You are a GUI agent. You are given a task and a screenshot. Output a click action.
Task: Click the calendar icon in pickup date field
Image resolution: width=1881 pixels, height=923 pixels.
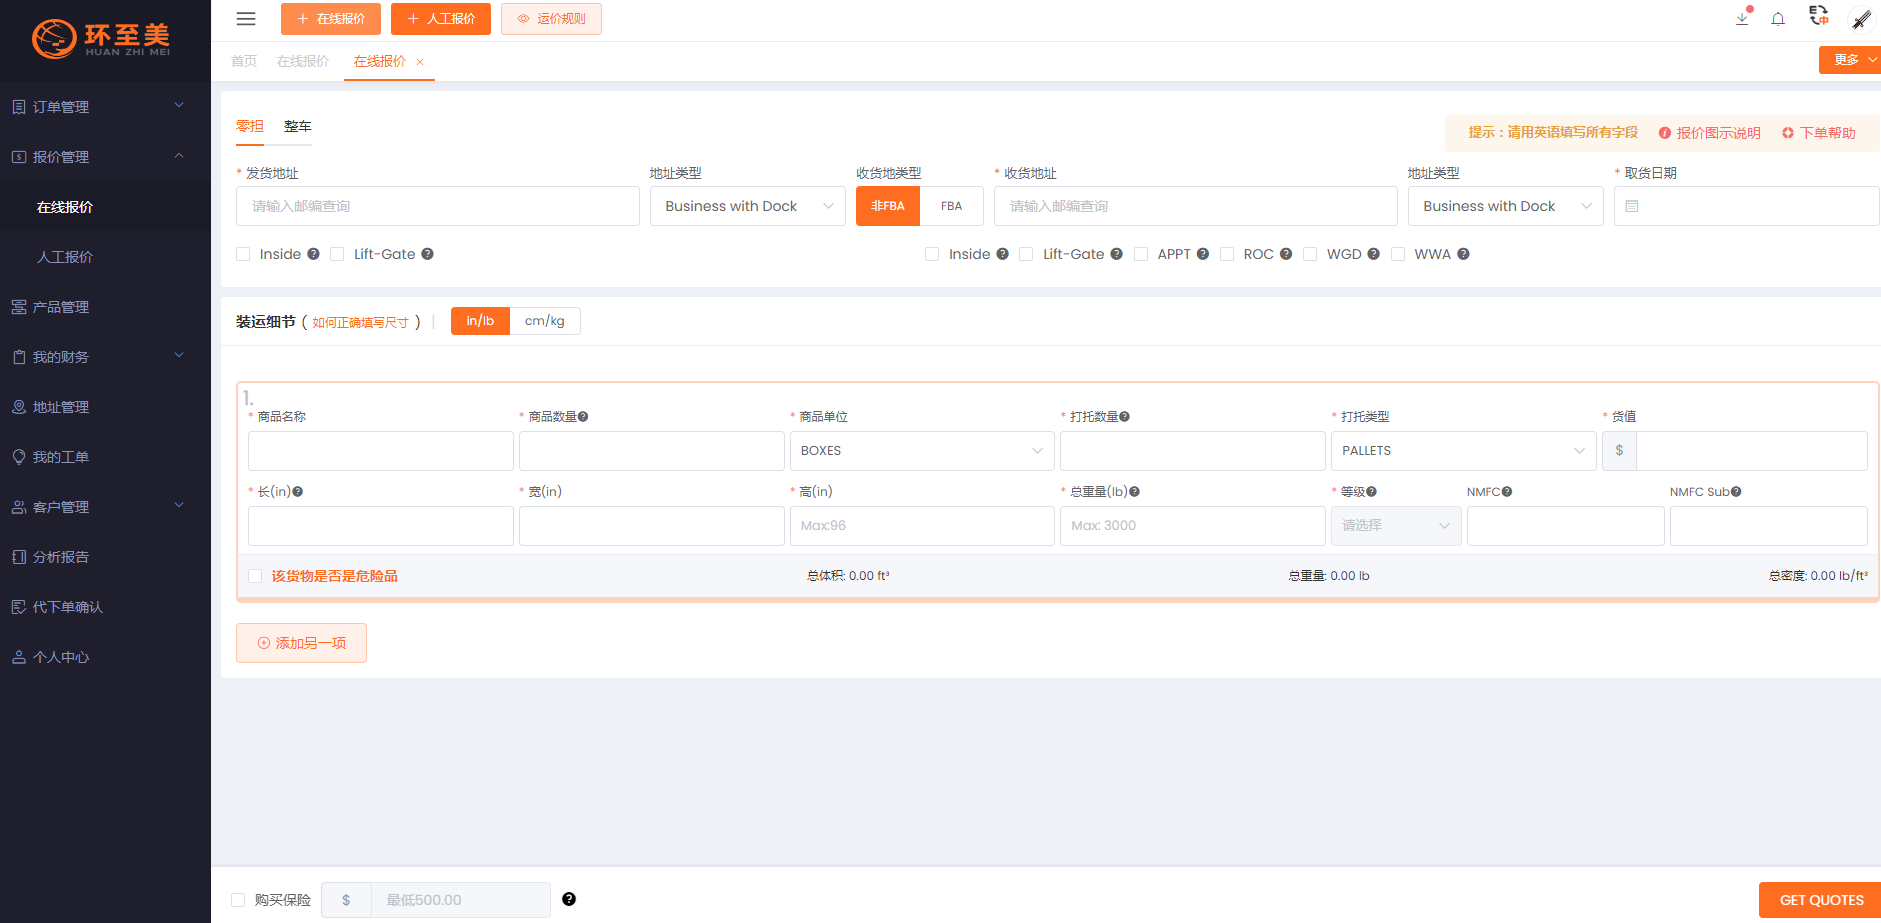1632,206
